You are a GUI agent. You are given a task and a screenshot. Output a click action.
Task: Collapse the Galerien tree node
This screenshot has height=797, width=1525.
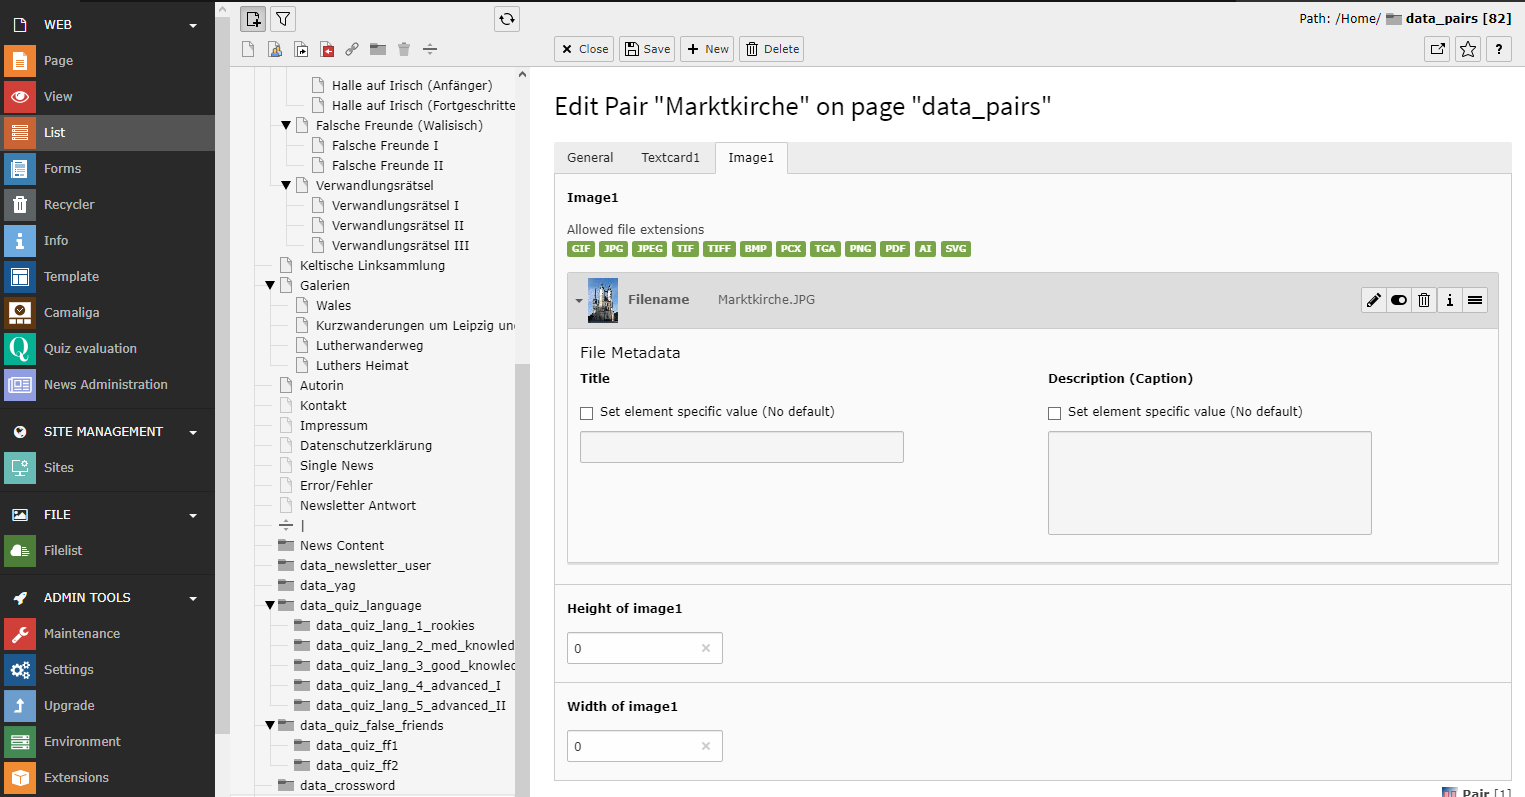pos(270,286)
